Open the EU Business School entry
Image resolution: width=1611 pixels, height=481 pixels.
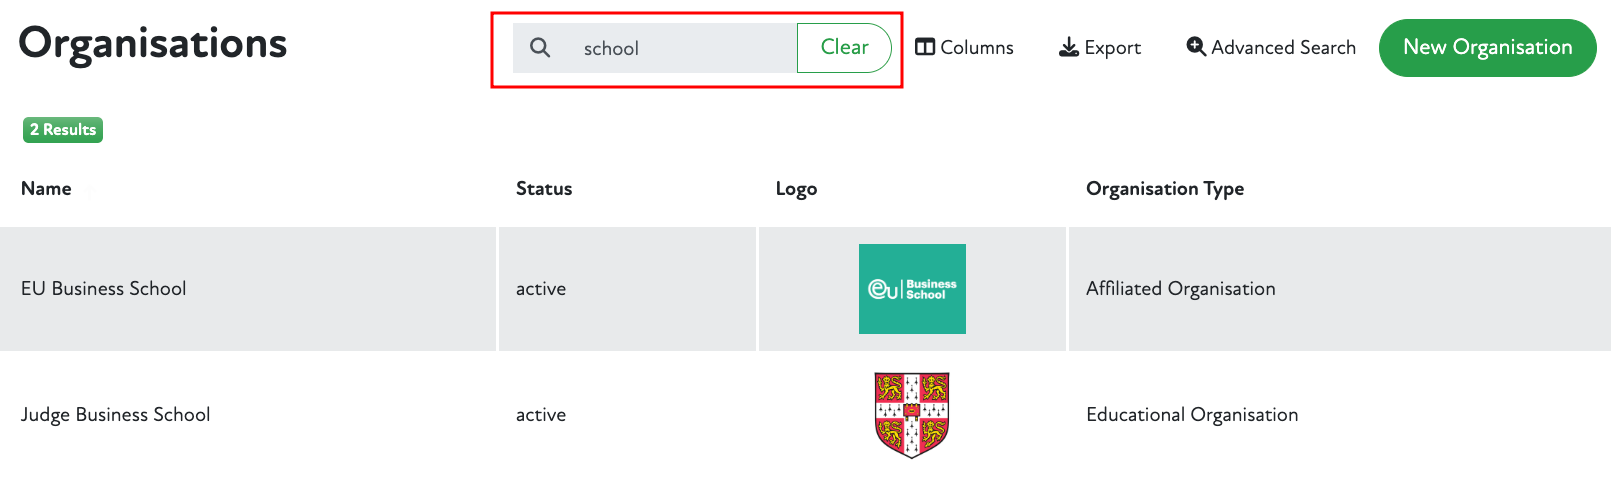click(x=104, y=289)
